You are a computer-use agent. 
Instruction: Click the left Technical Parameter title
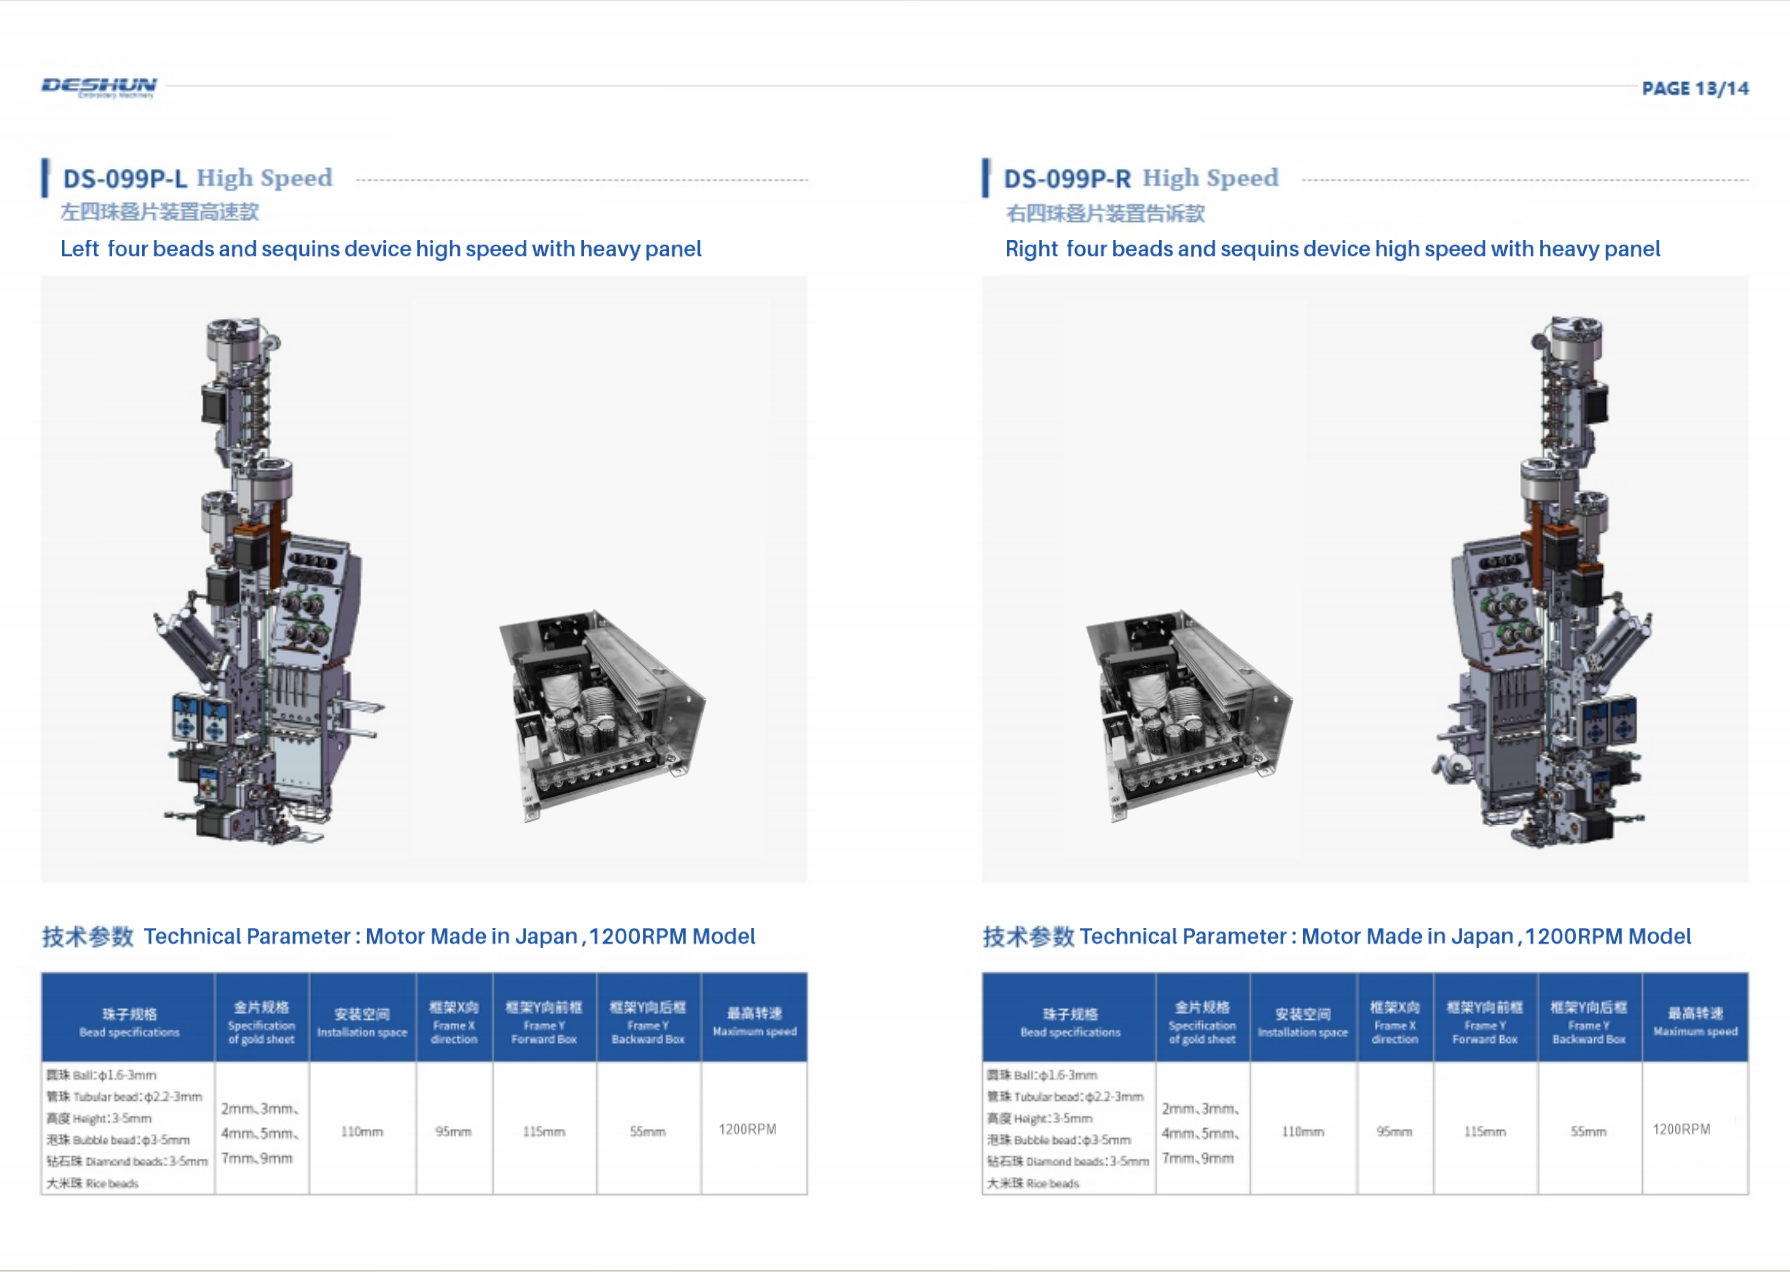click(398, 937)
